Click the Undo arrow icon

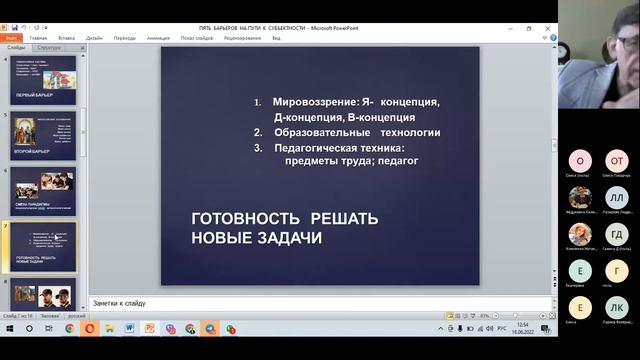point(24,28)
